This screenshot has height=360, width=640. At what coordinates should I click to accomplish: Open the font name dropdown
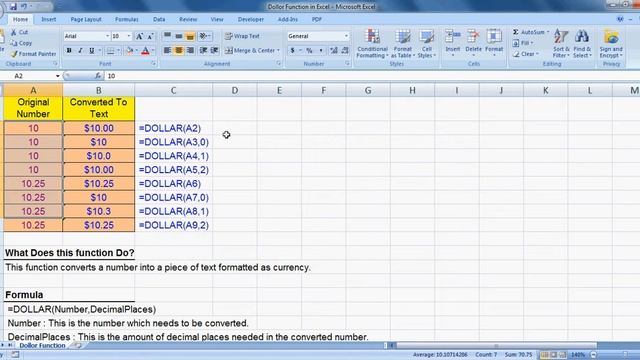tap(107, 36)
